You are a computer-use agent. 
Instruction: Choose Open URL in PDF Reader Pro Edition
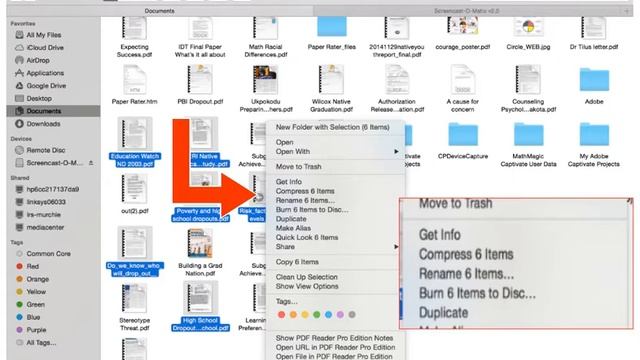336,347
